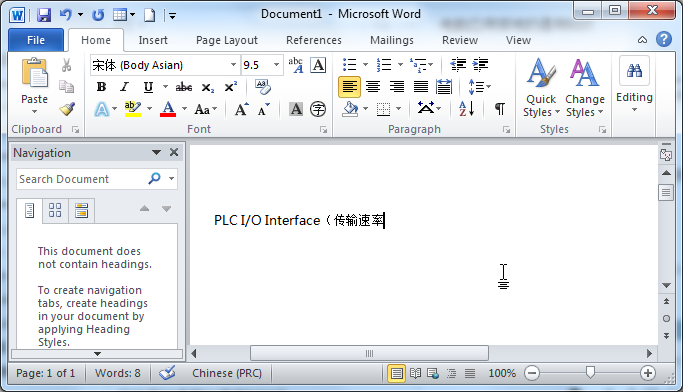Insert Enclosed Characters icon
Image resolution: width=683 pixels, height=392 pixels.
pyautogui.click(x=318, y=109)
